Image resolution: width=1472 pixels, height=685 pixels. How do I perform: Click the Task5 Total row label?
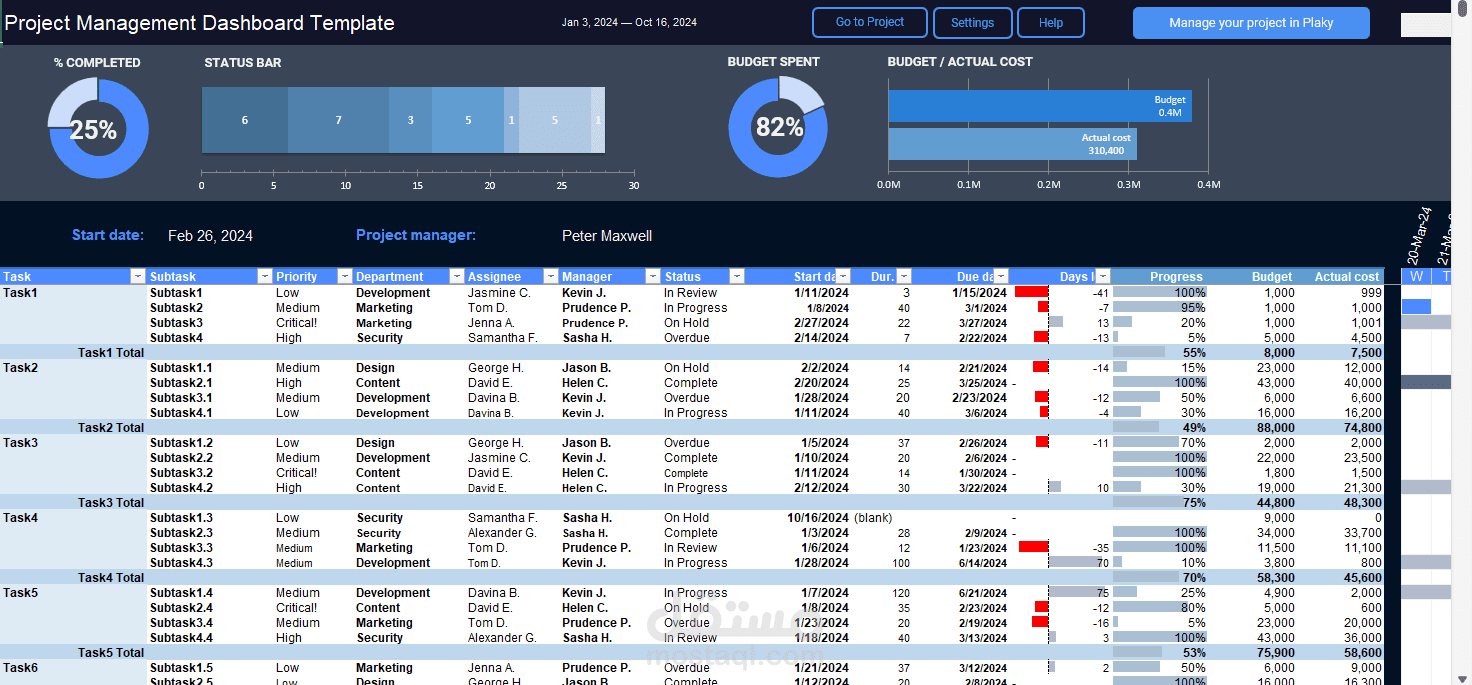[x=111, y=653]
